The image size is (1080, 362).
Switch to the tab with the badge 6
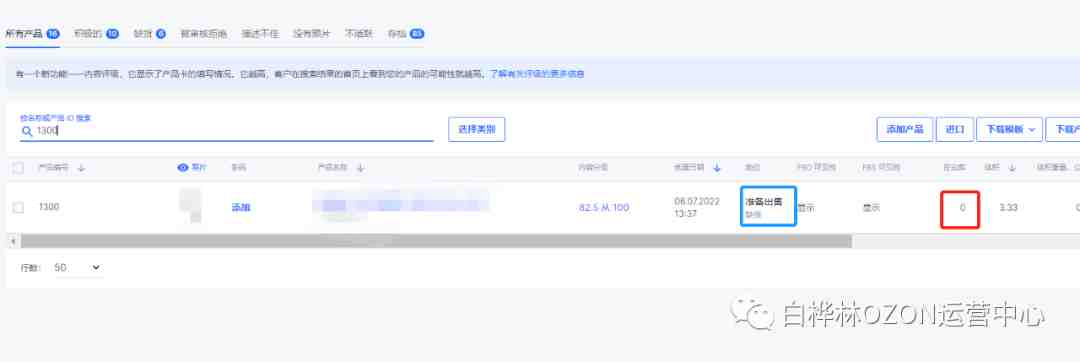point(149,34)
